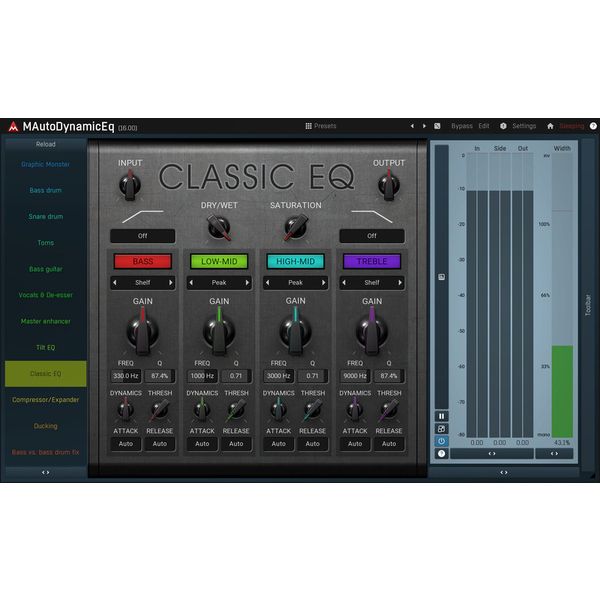Pause the meters with pause button
600x600 pixels.
(441, 416)
